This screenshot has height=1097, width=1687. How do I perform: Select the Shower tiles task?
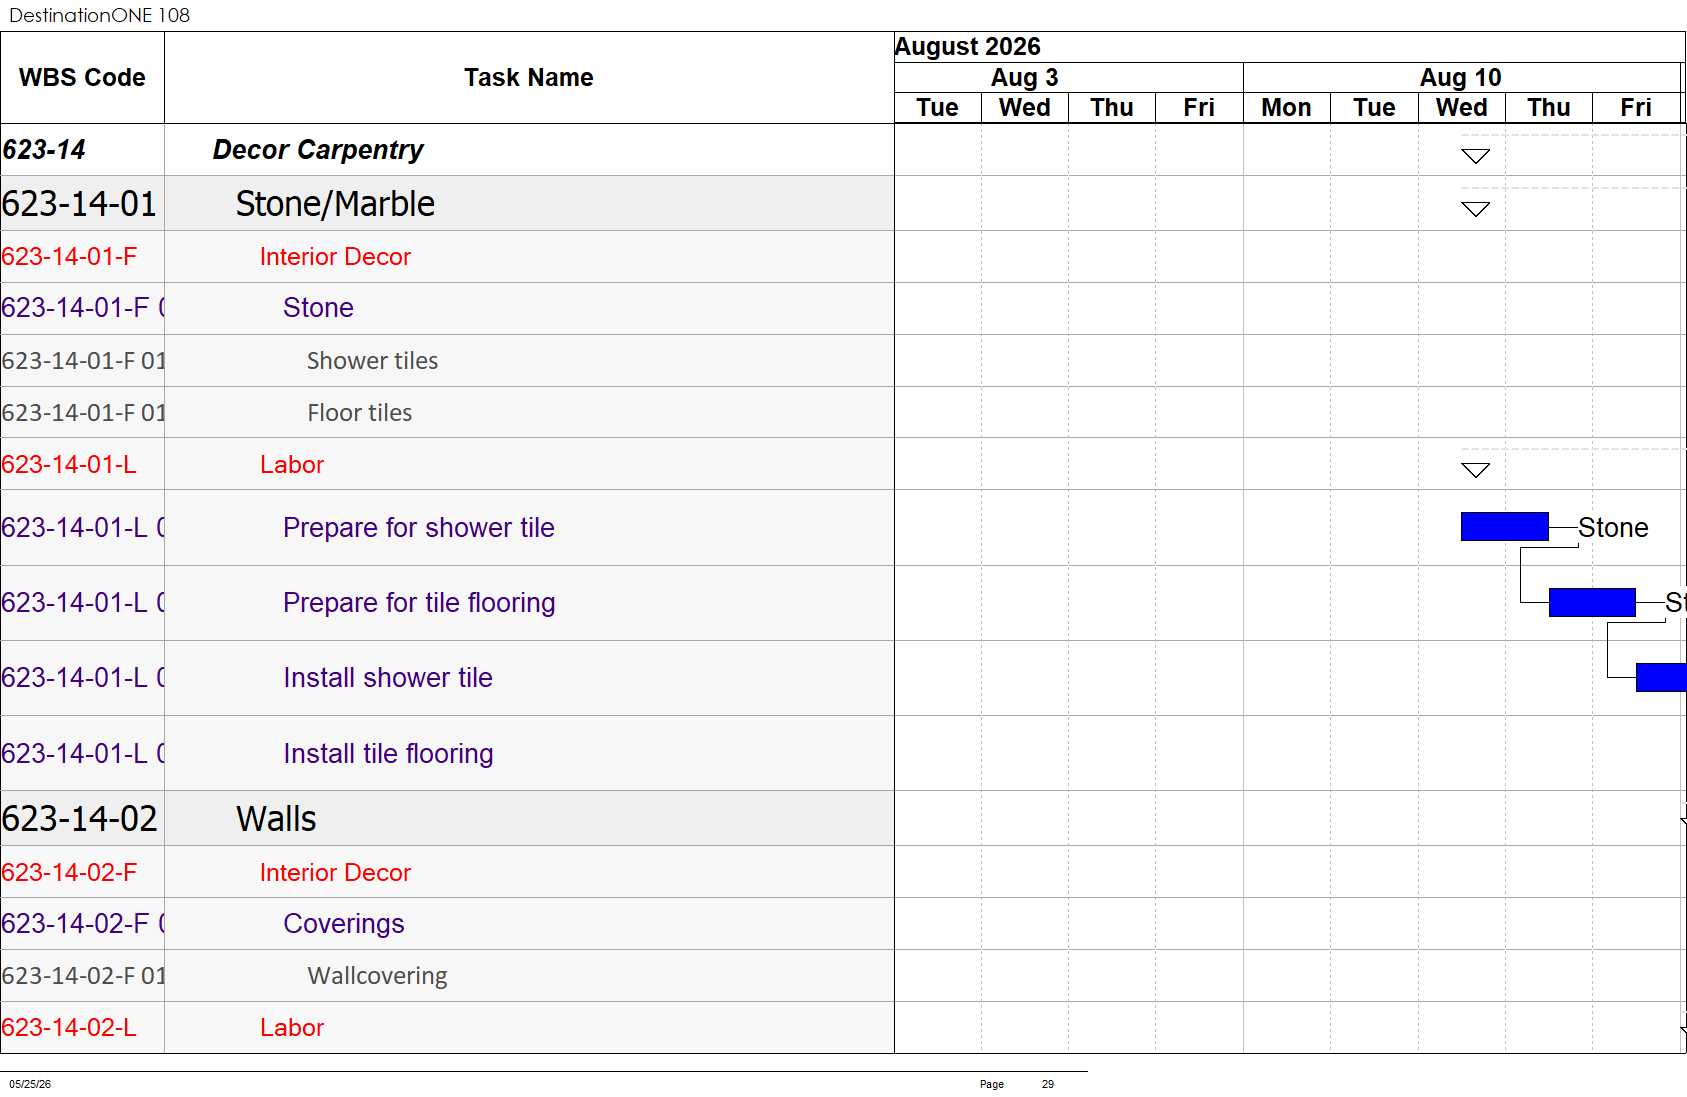pyautogui.click(x=372, y=361)
